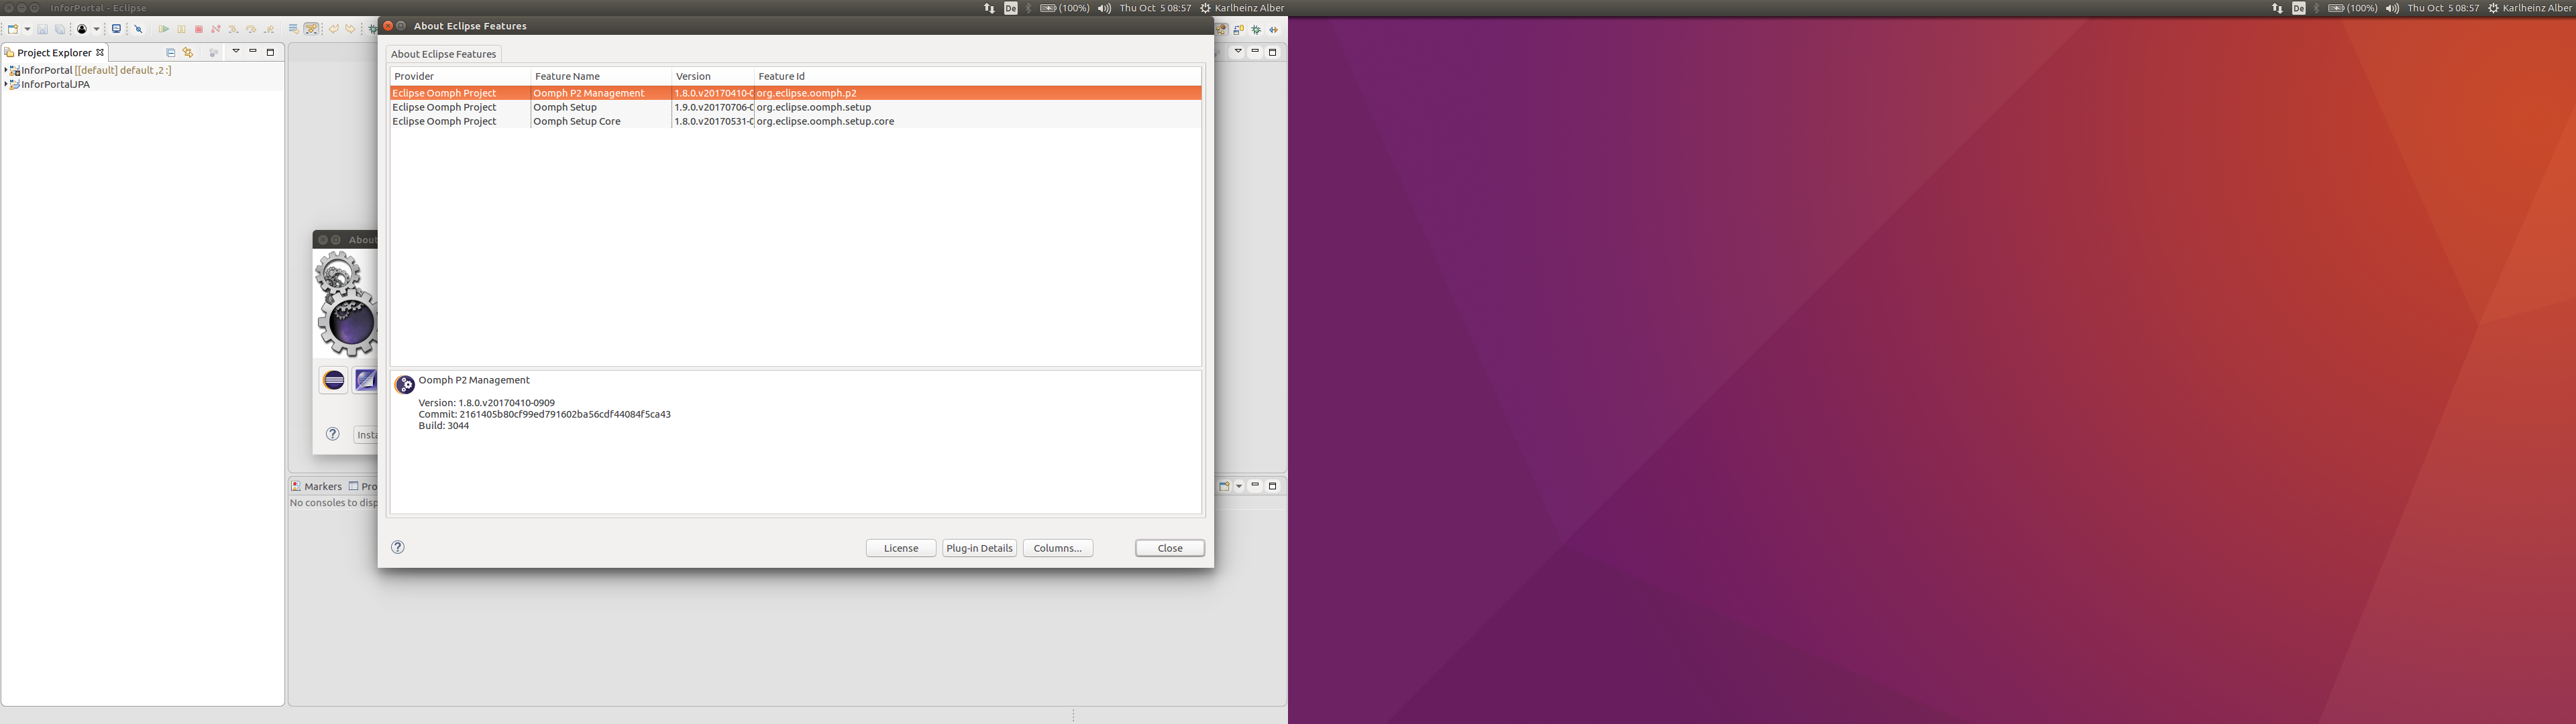Click the Feature Id column header
The image size is (2576, 724).
(x=977, y=76)
